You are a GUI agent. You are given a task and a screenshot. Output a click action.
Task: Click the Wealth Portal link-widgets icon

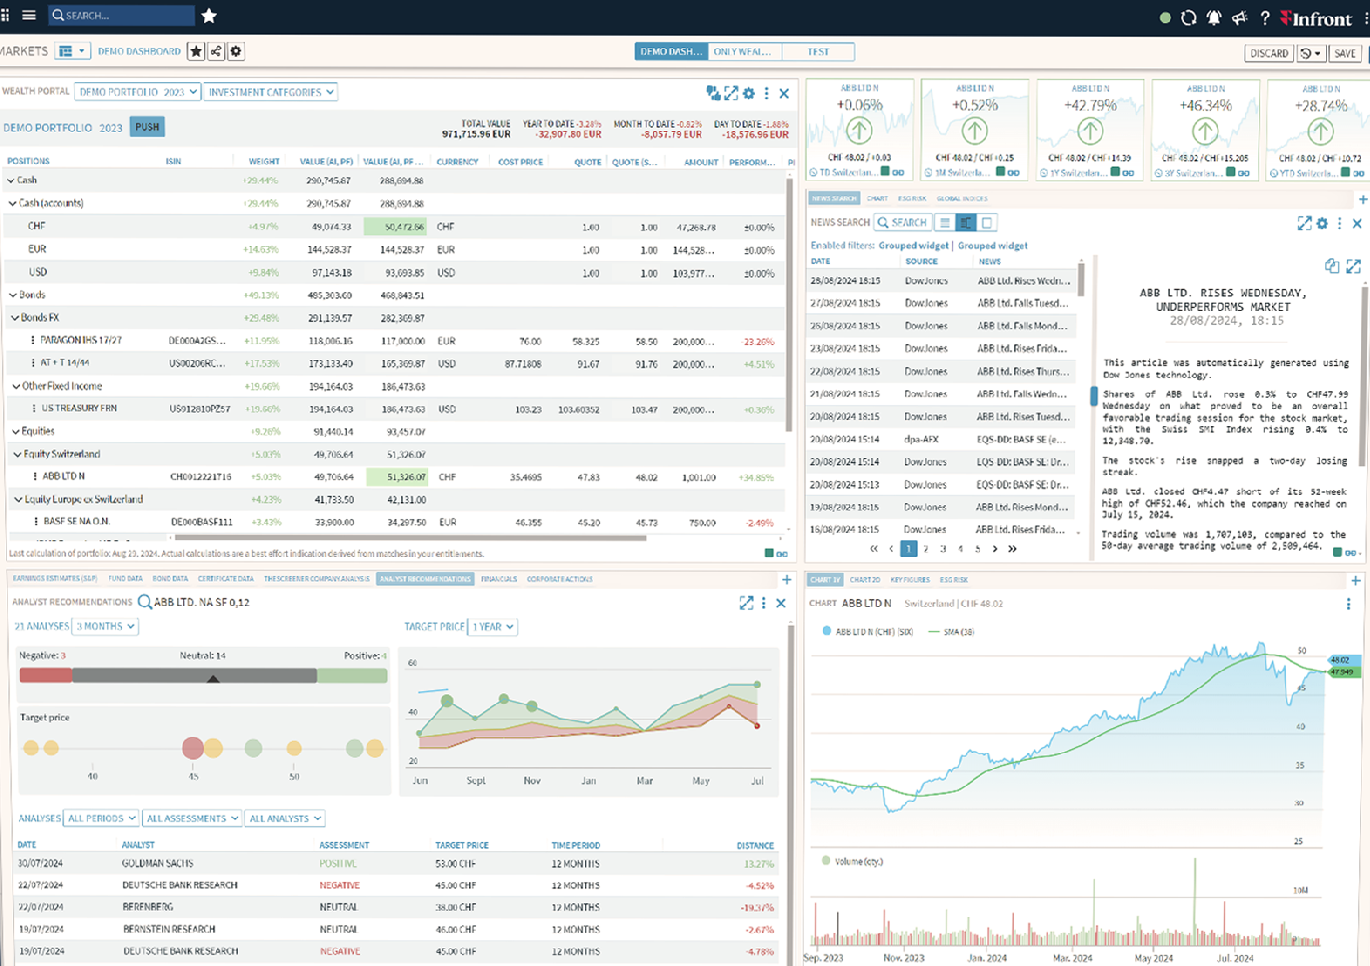coord(713,93)
